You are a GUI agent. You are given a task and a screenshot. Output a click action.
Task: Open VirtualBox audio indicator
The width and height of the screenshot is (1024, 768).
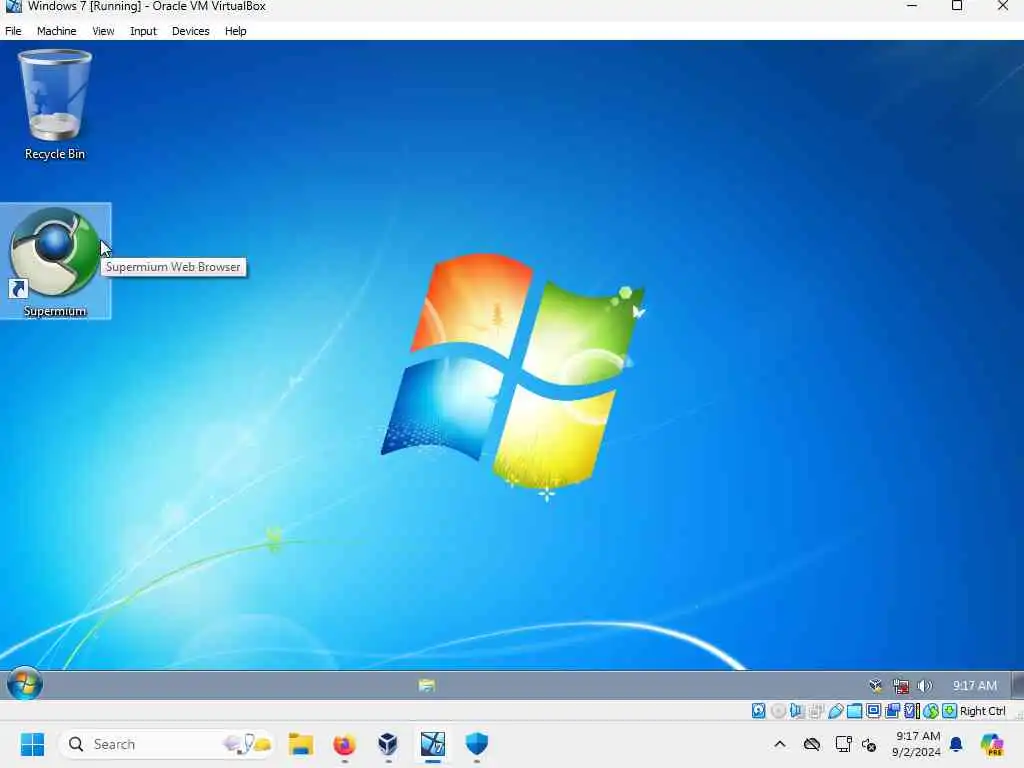tap(797, 711)
